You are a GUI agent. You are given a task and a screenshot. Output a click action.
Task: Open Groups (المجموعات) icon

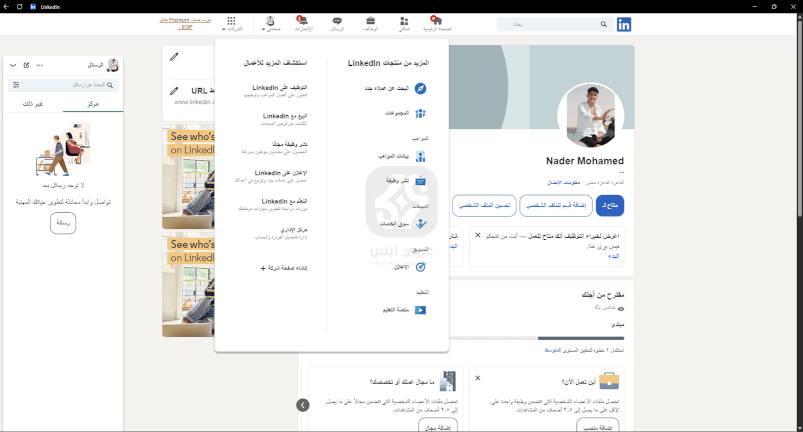(x=420, y=113)
